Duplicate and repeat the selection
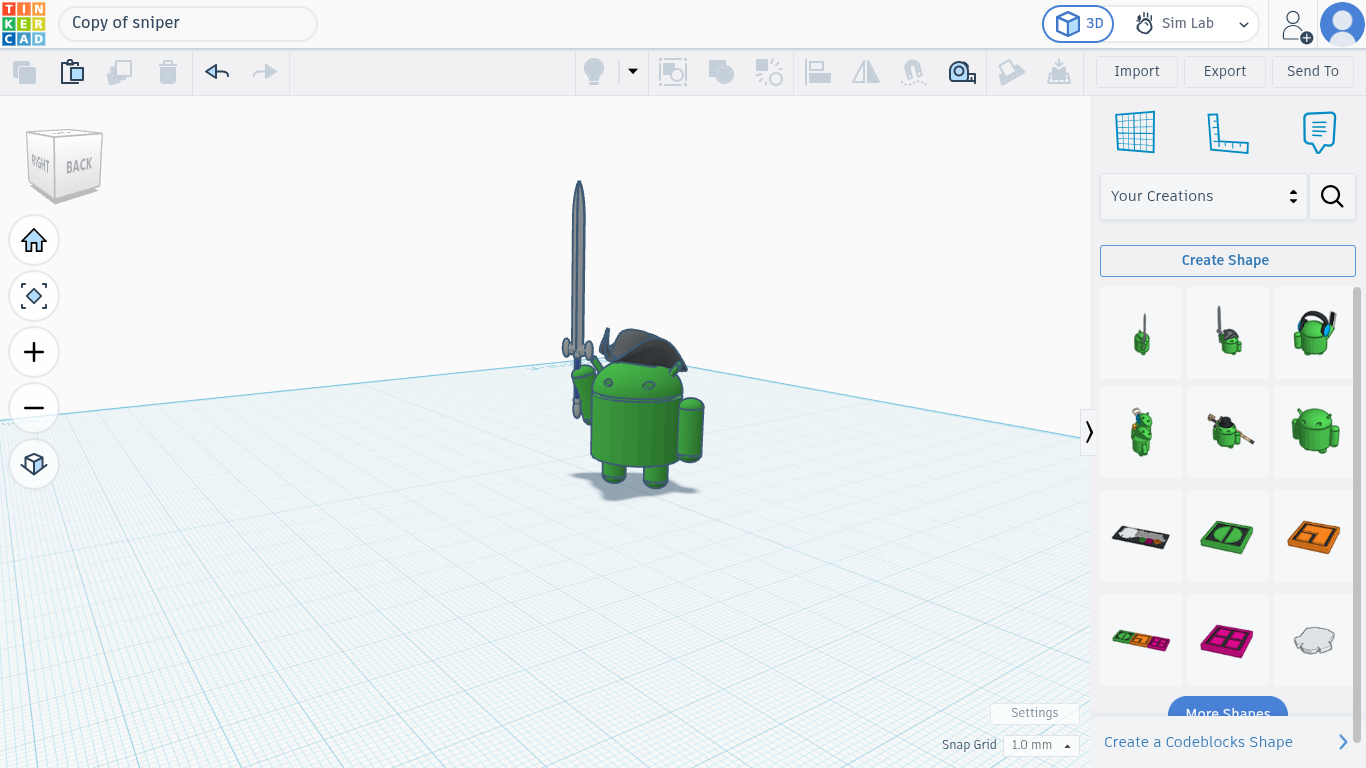 point(120,72)
